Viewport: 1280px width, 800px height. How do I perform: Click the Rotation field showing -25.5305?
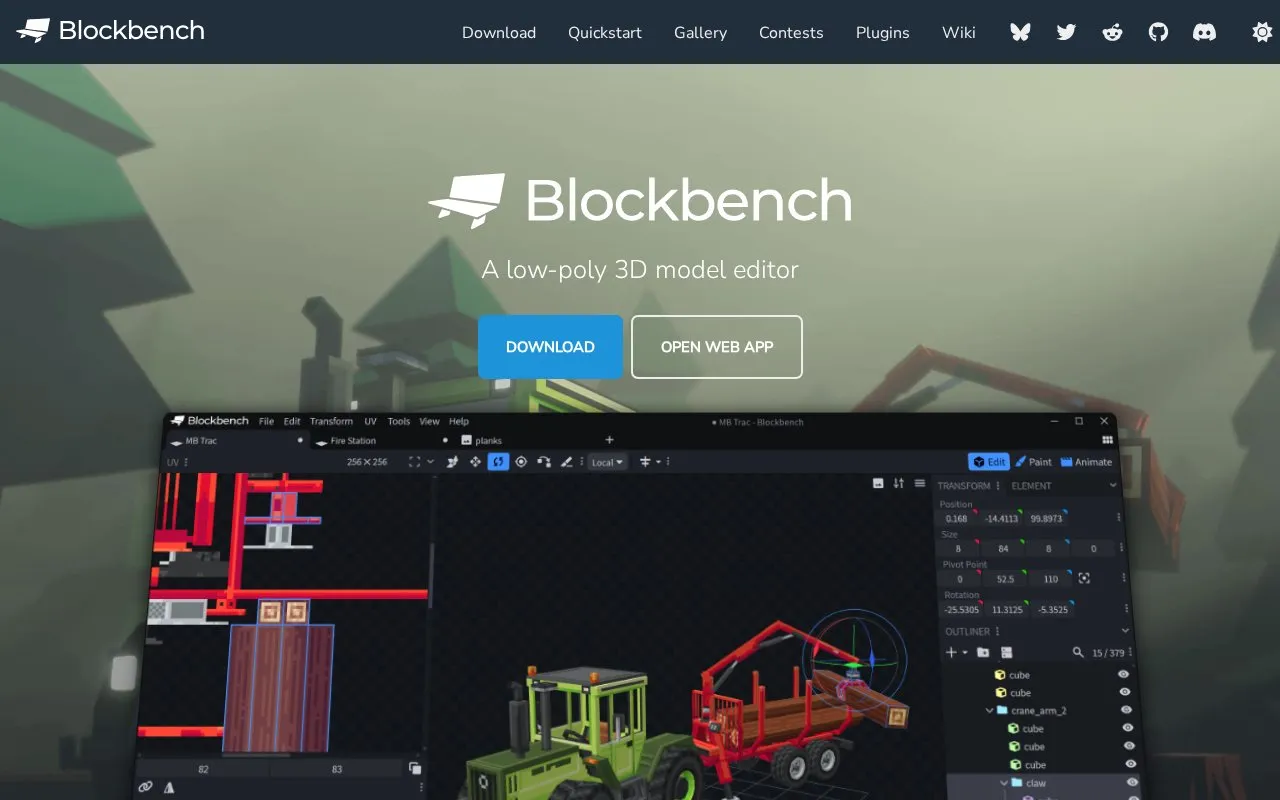pyautogui.click(x=963, y=609)
